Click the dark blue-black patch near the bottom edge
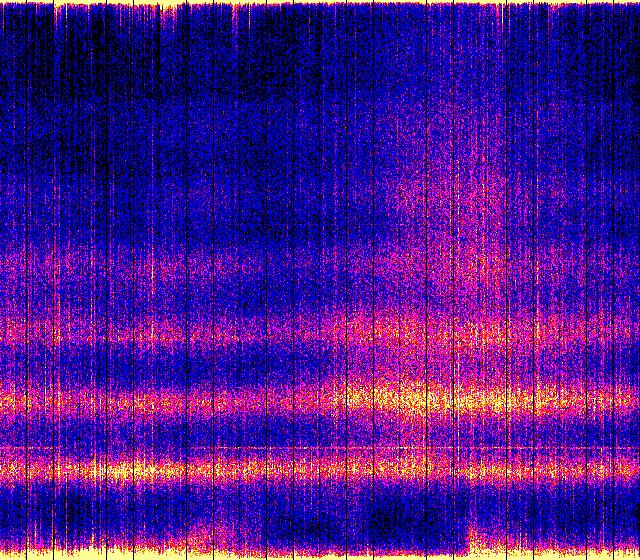The width and height of the screenshot is (640, 560). click(x=400, y=522)
